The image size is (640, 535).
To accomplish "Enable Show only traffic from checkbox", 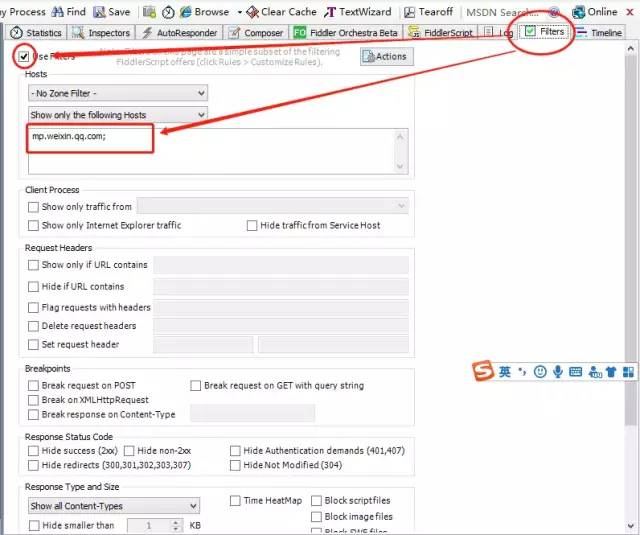I will (33, 207).
